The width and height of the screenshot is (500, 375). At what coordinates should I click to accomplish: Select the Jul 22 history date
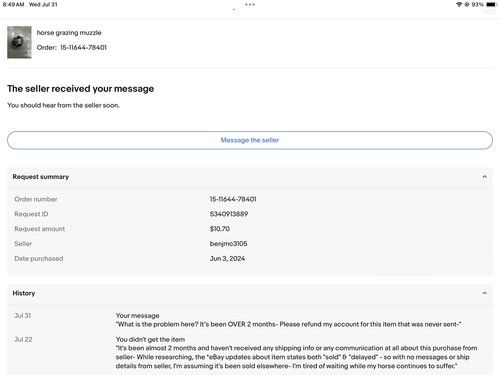[23, 340]
